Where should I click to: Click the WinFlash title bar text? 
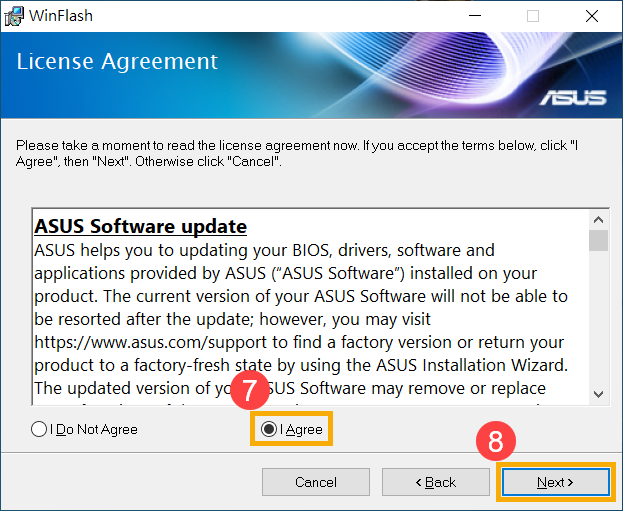(x=61, y=16)
